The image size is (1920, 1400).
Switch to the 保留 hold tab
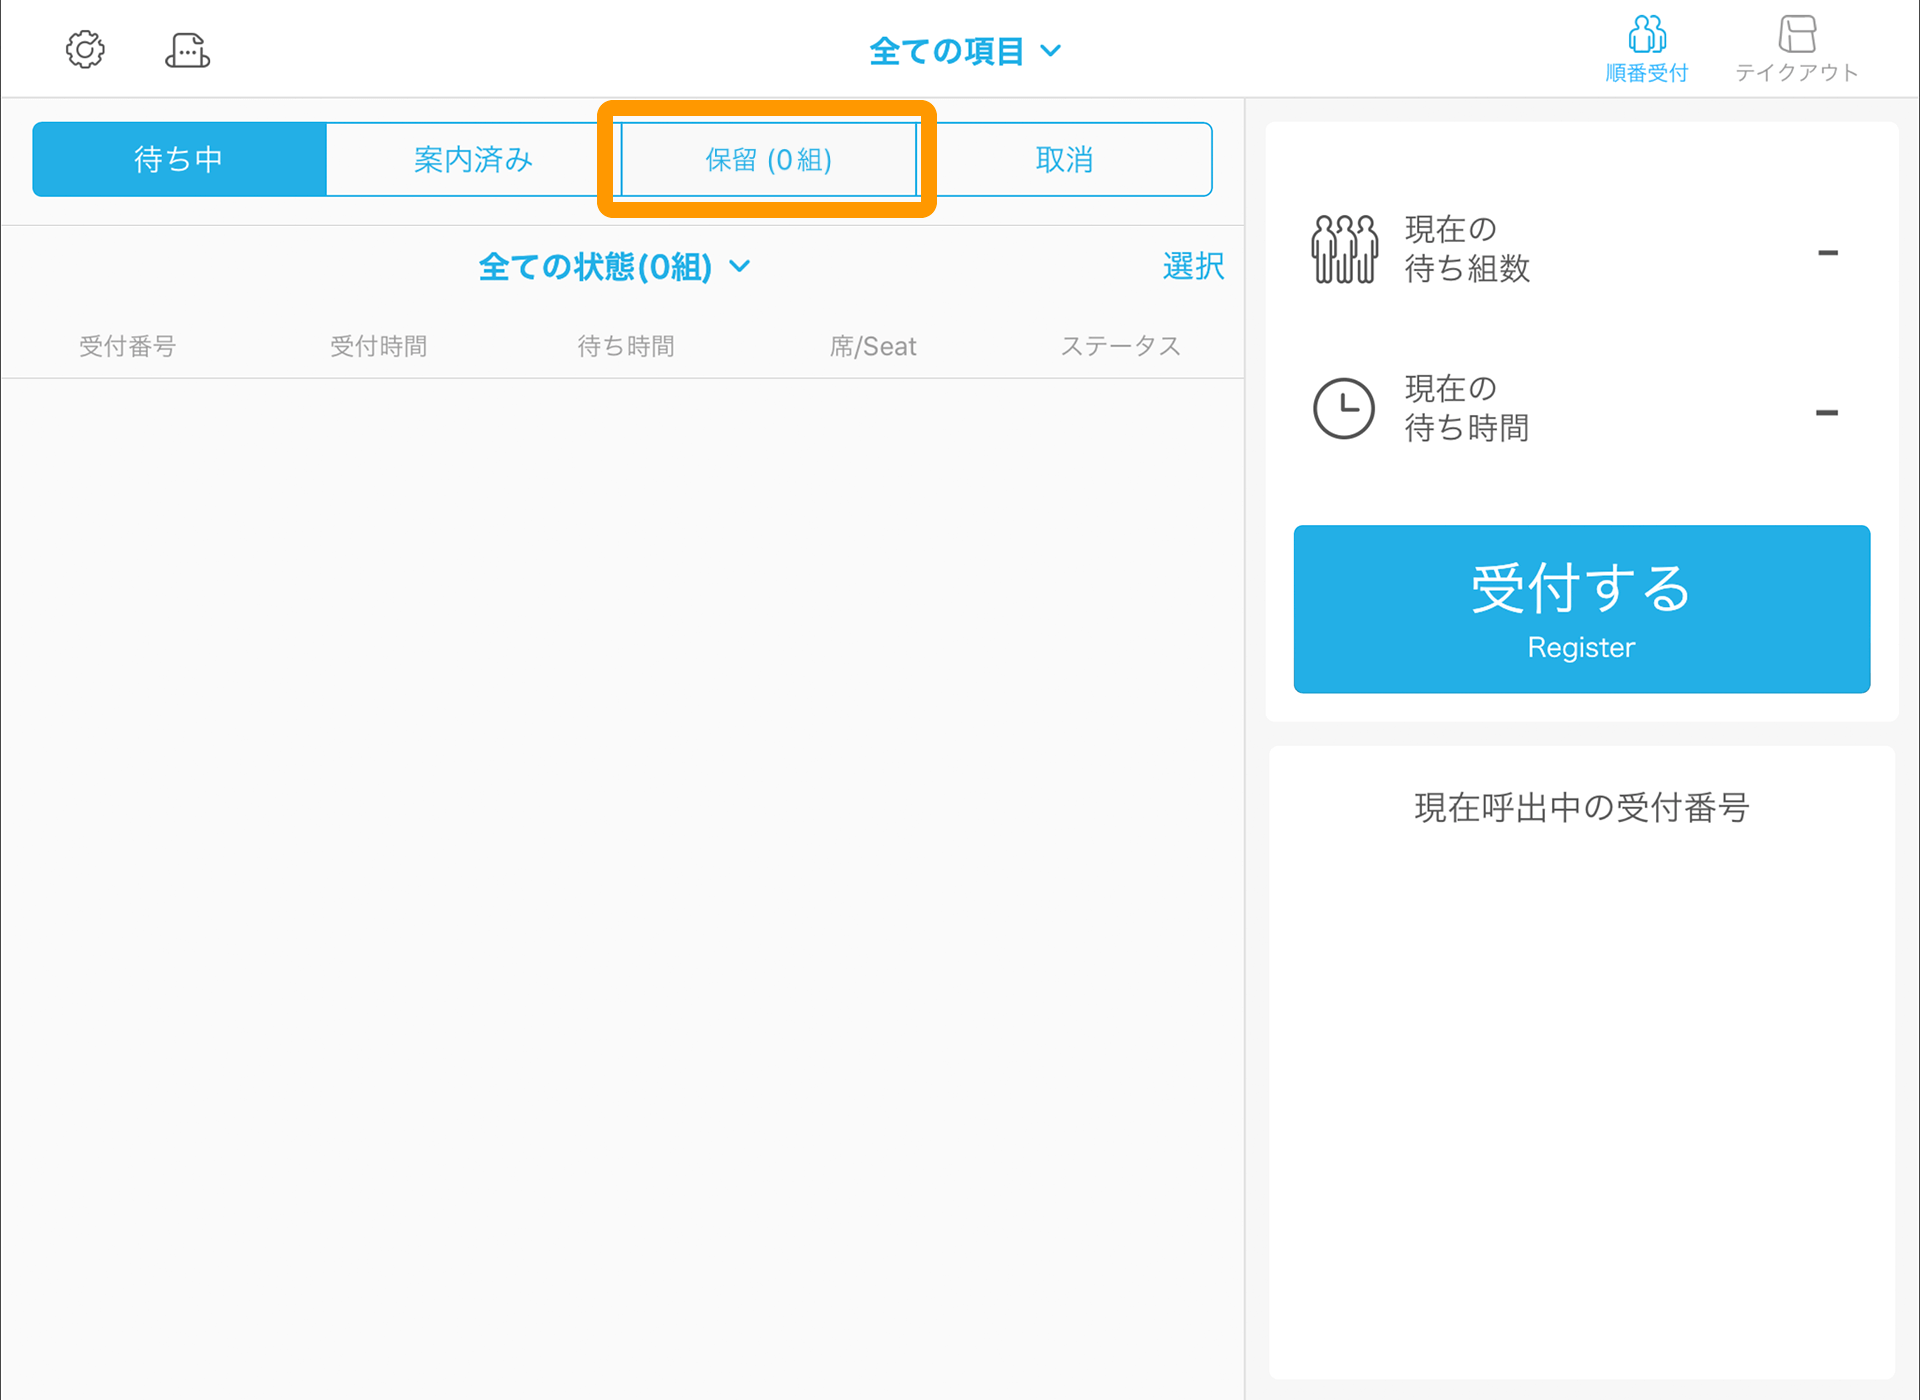point(768,160)
